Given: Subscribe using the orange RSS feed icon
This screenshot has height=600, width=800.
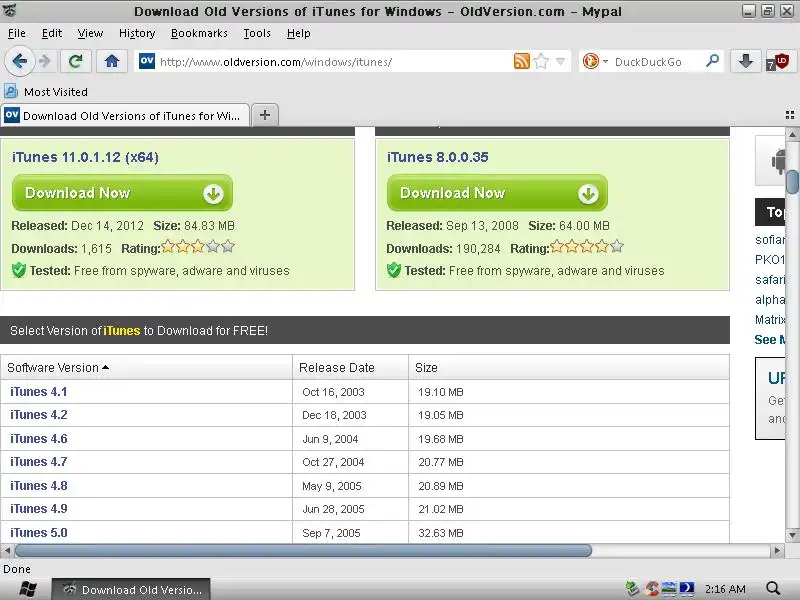Looking at the screenshot, I should 521,61.
